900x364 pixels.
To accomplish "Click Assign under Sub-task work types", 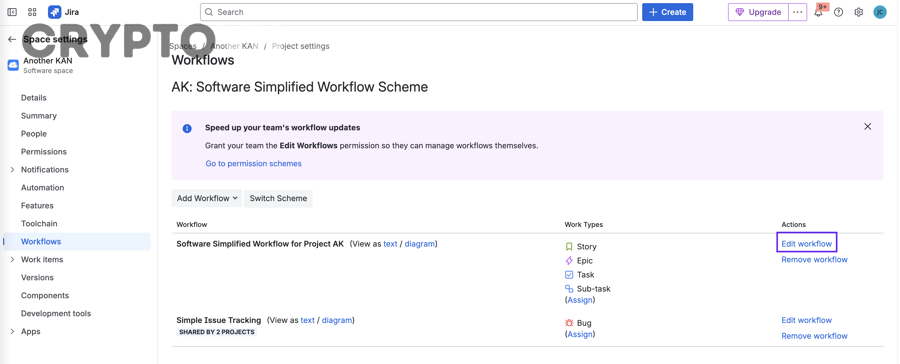I will click(x=580, y=300).
